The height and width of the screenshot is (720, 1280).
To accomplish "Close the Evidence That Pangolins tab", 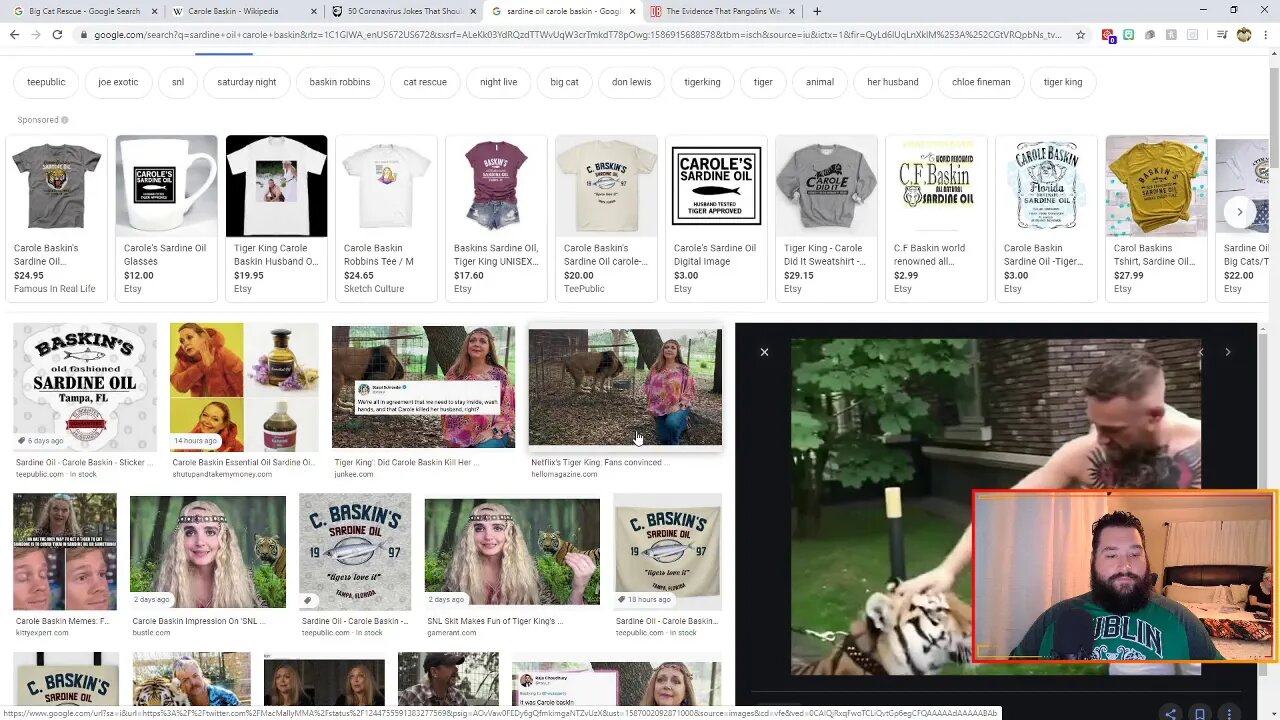I will [792, 11].
